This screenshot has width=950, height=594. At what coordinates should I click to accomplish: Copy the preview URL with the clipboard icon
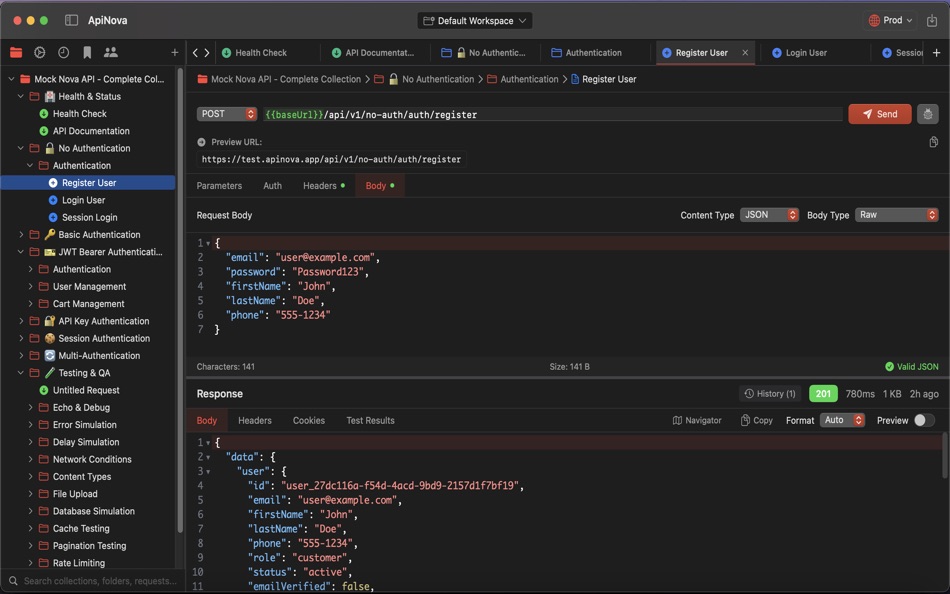(934, 142)
